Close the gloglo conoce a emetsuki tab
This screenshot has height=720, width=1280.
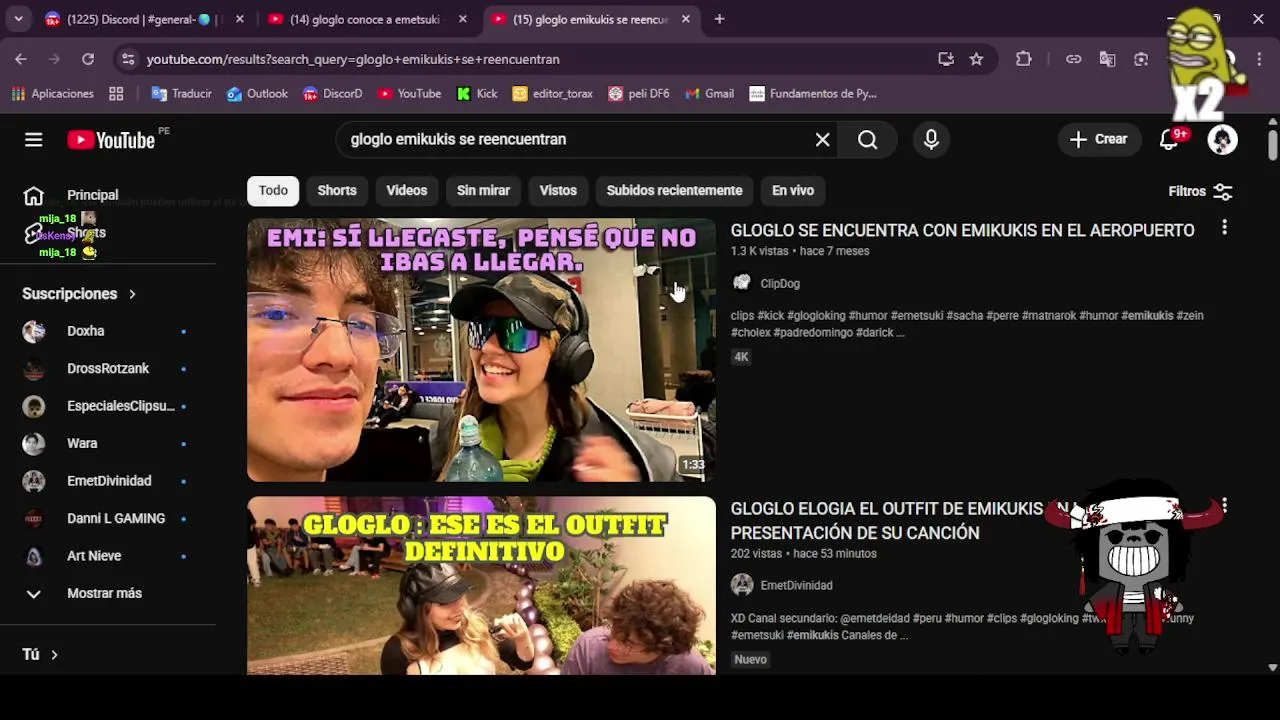coord(462,19)
